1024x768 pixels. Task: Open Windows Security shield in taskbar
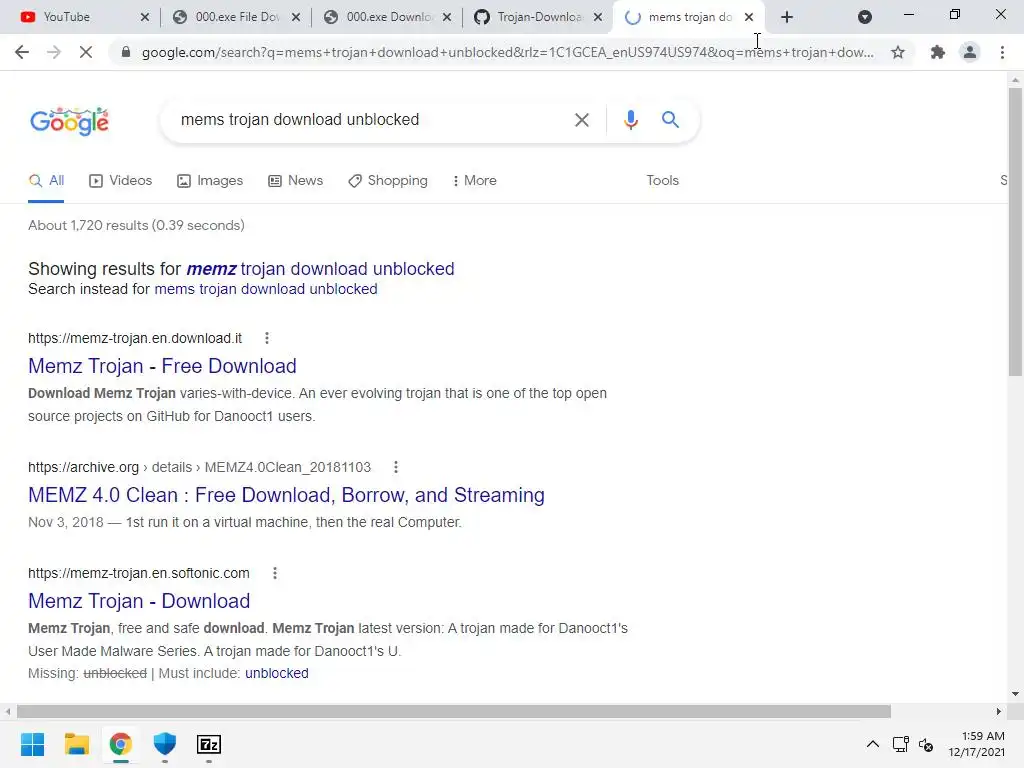tap(165, 744)
